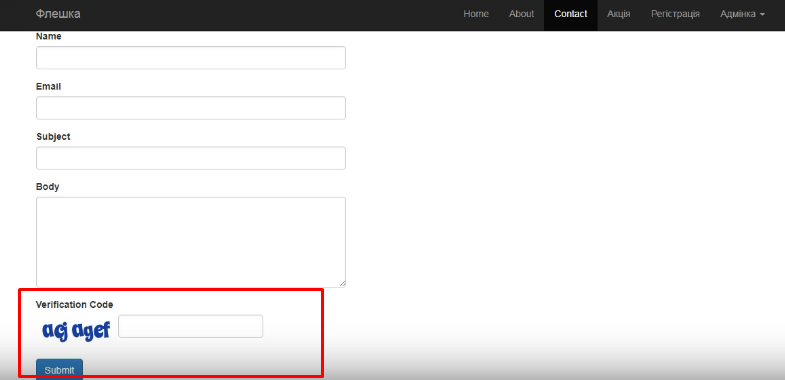Open the Флешка brand link

pos(58,14)
